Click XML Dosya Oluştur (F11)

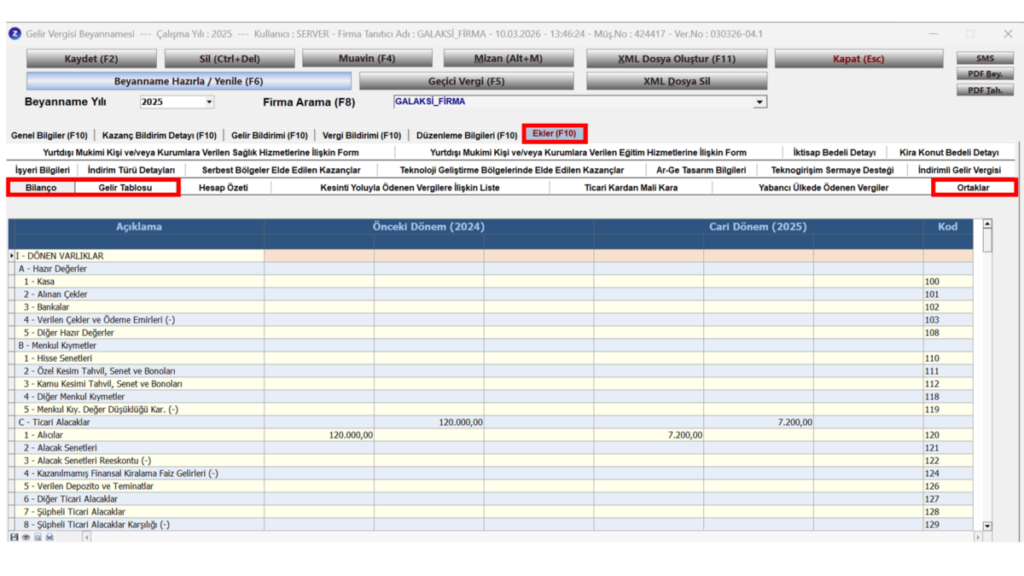(677, 59)
